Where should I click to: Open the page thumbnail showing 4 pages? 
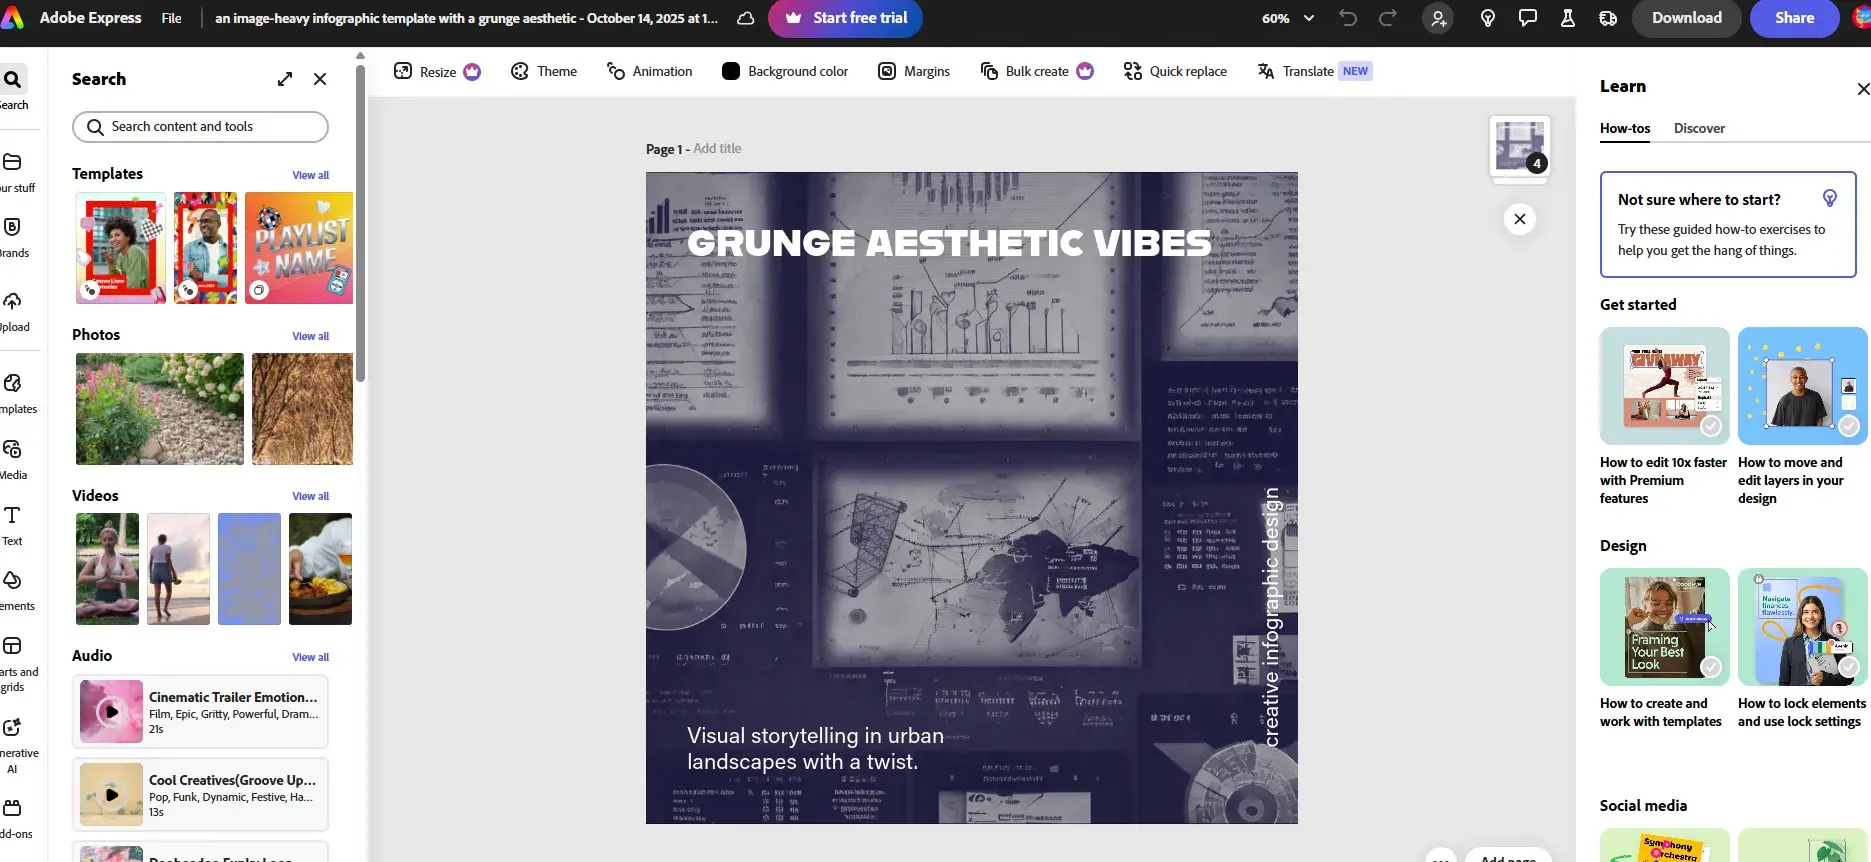(1520, 147)
